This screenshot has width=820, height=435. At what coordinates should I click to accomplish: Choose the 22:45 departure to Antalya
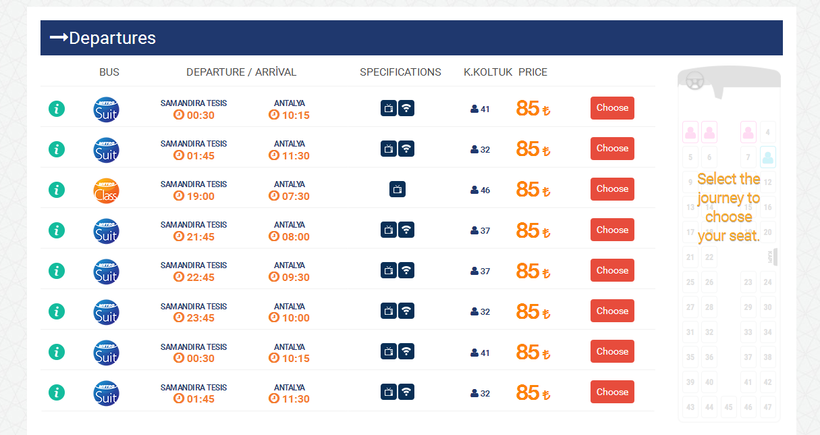[x=612, y=271]
